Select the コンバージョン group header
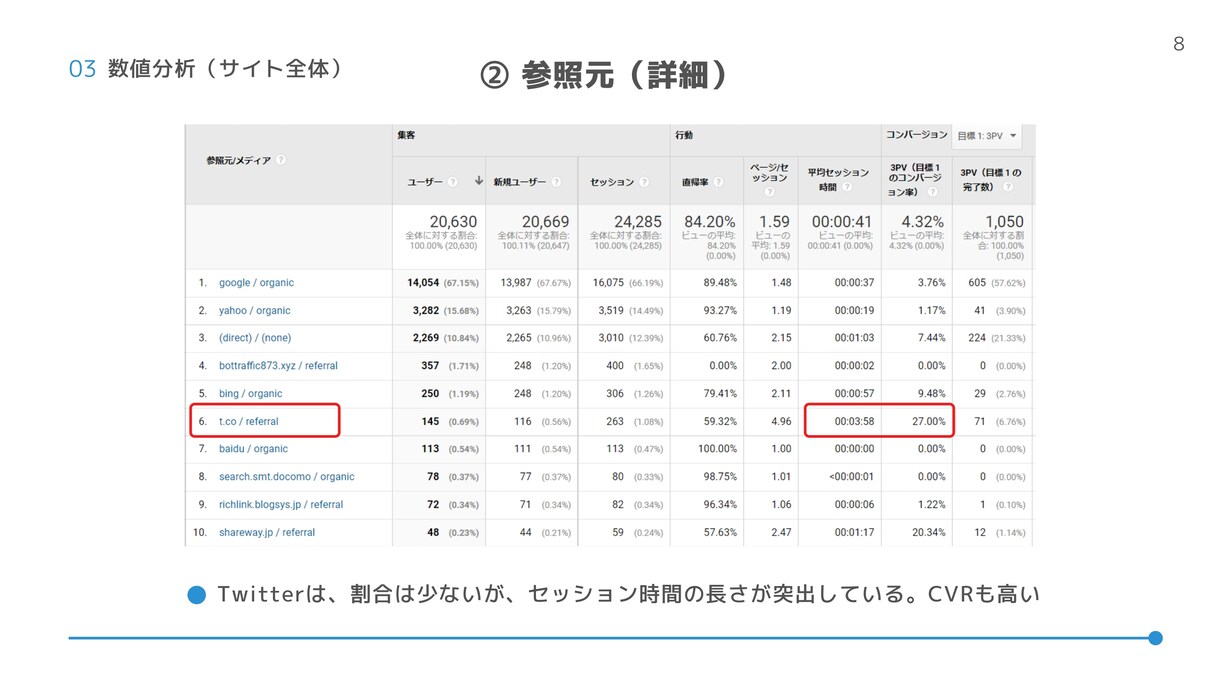Viewport: 1220px width, 686px height. pyautogui.click(x=916, y=134)
